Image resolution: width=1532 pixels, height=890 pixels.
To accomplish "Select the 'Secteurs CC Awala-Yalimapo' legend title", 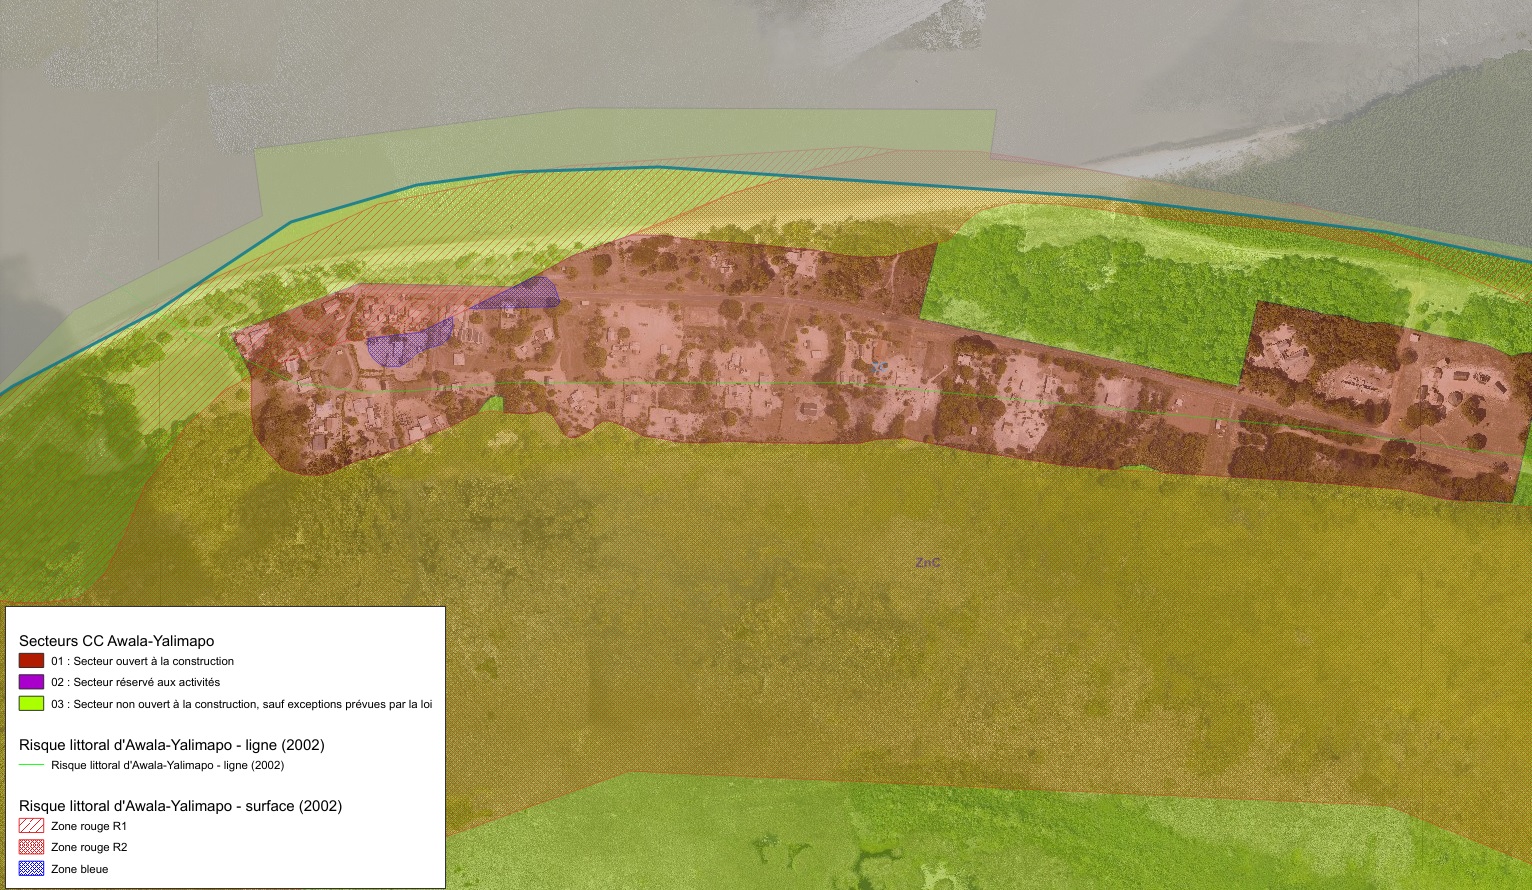I will [x=116, y=641].
